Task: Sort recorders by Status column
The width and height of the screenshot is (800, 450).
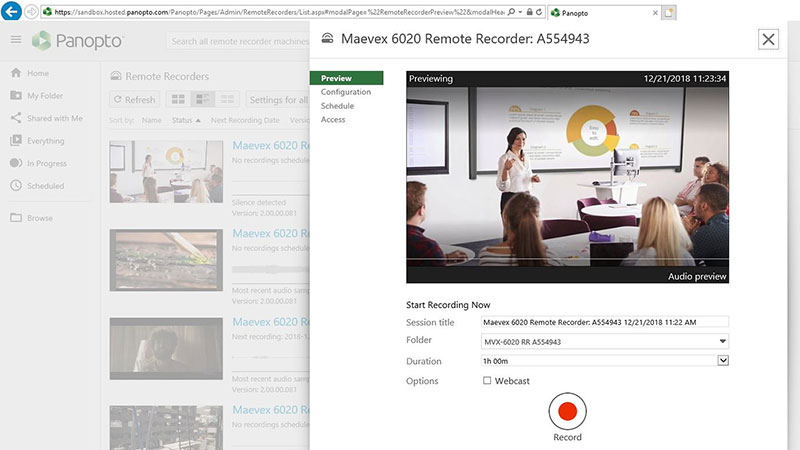Action: 184,120
